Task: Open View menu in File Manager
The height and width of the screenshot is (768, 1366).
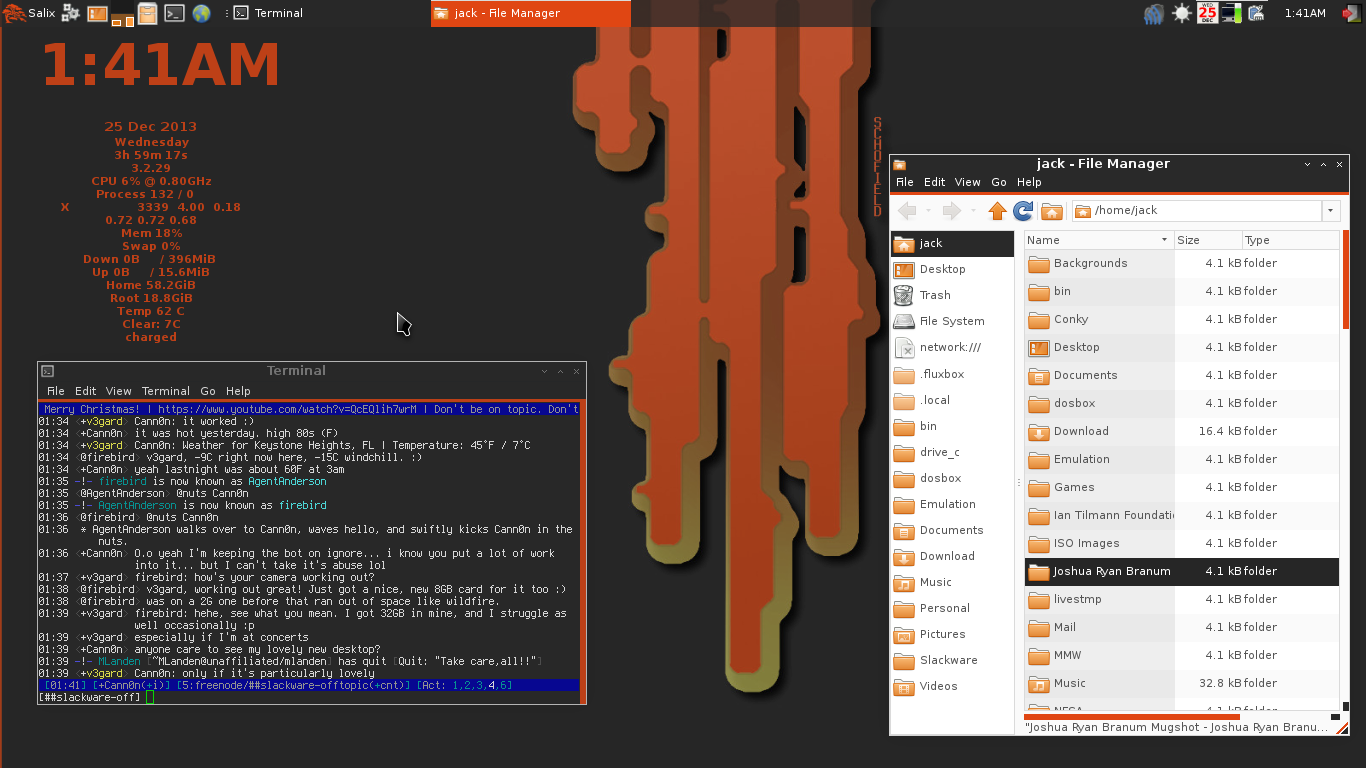Action: (x=967, y=182)
